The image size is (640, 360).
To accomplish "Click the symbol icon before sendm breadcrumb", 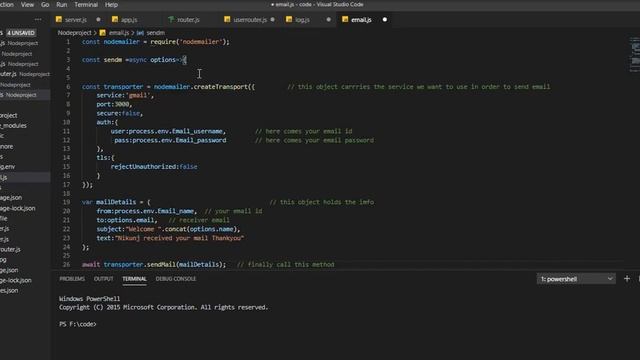I will click(x=140, y=33).
